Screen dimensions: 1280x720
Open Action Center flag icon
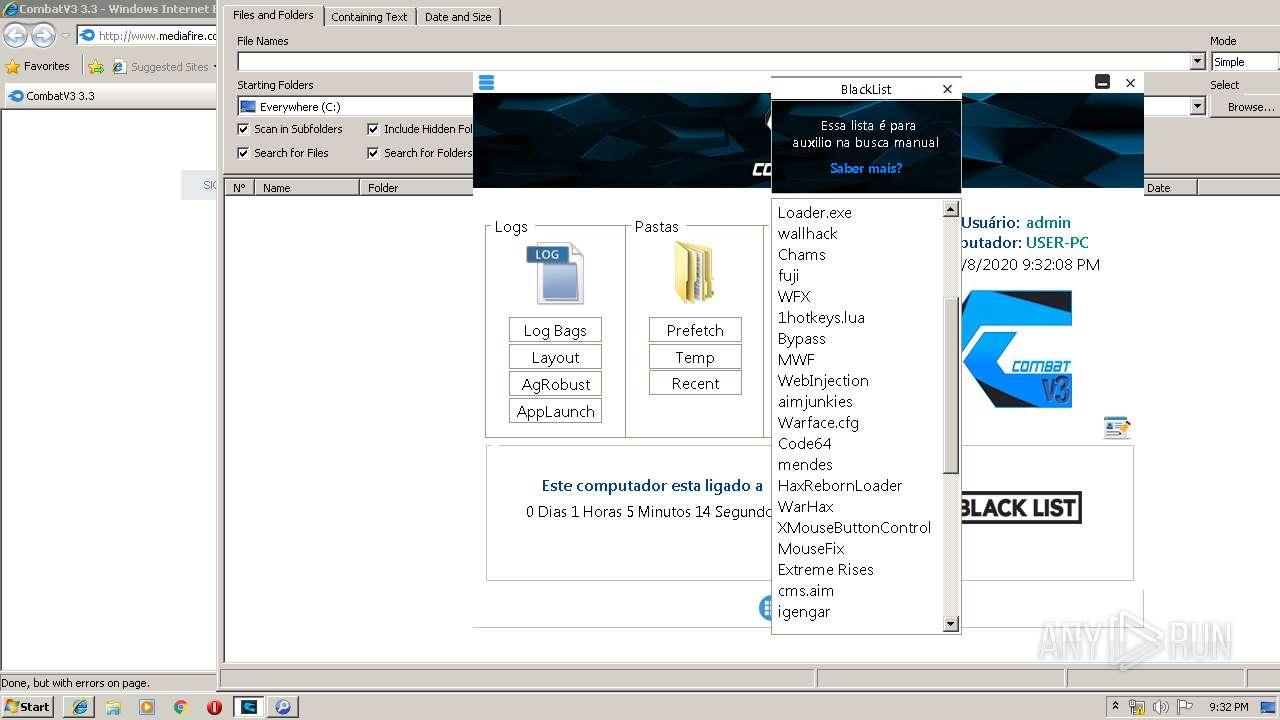click(x=1186, y=707)
